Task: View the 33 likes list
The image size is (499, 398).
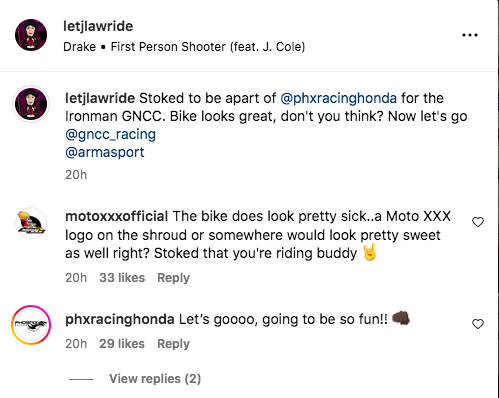Action: click(x=122, y=278)
